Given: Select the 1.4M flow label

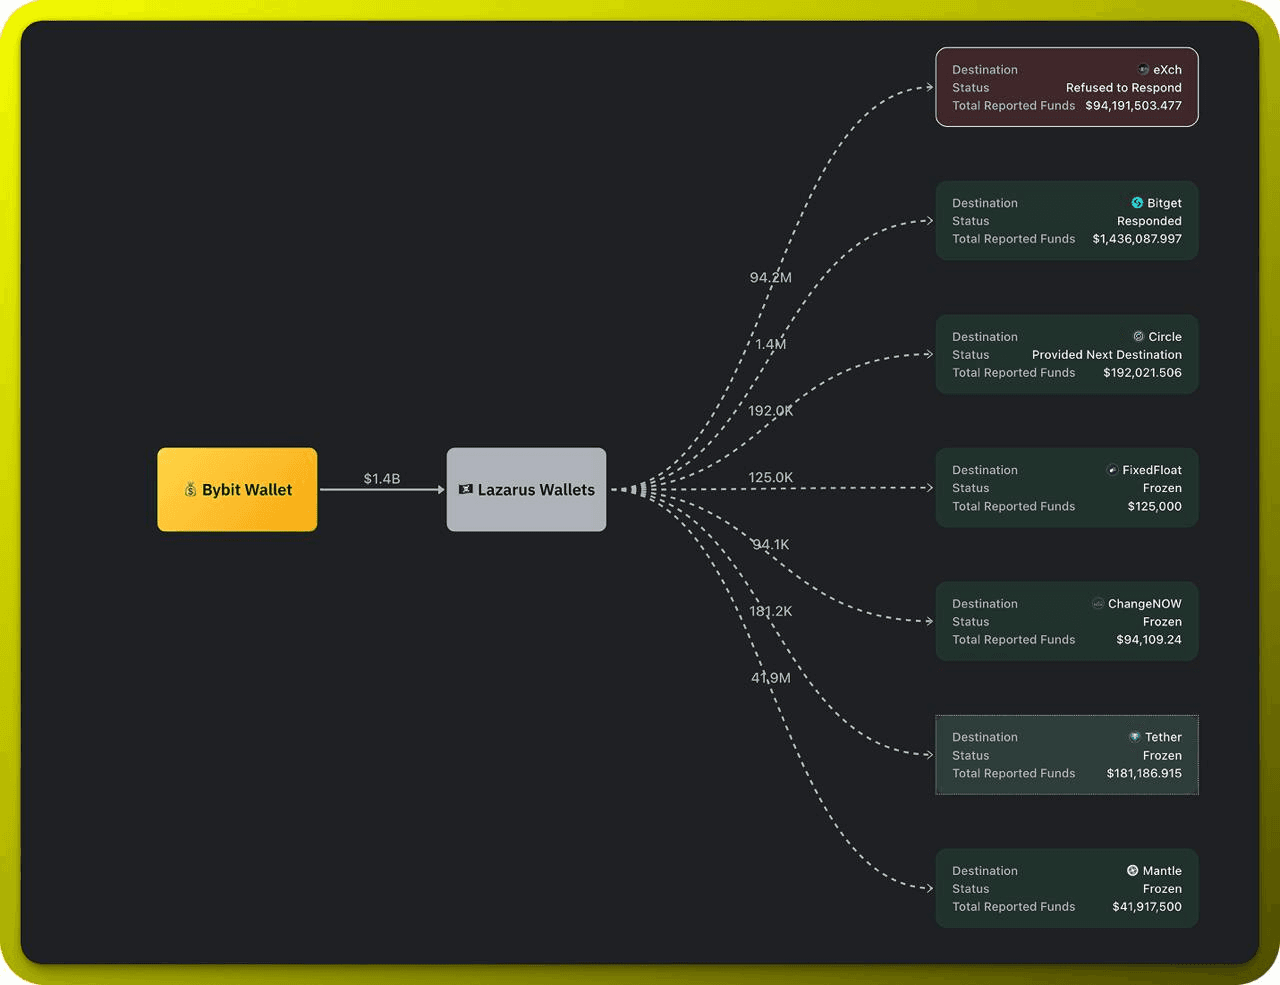Looking at the screenshot, I should click(x=770, y=344).
